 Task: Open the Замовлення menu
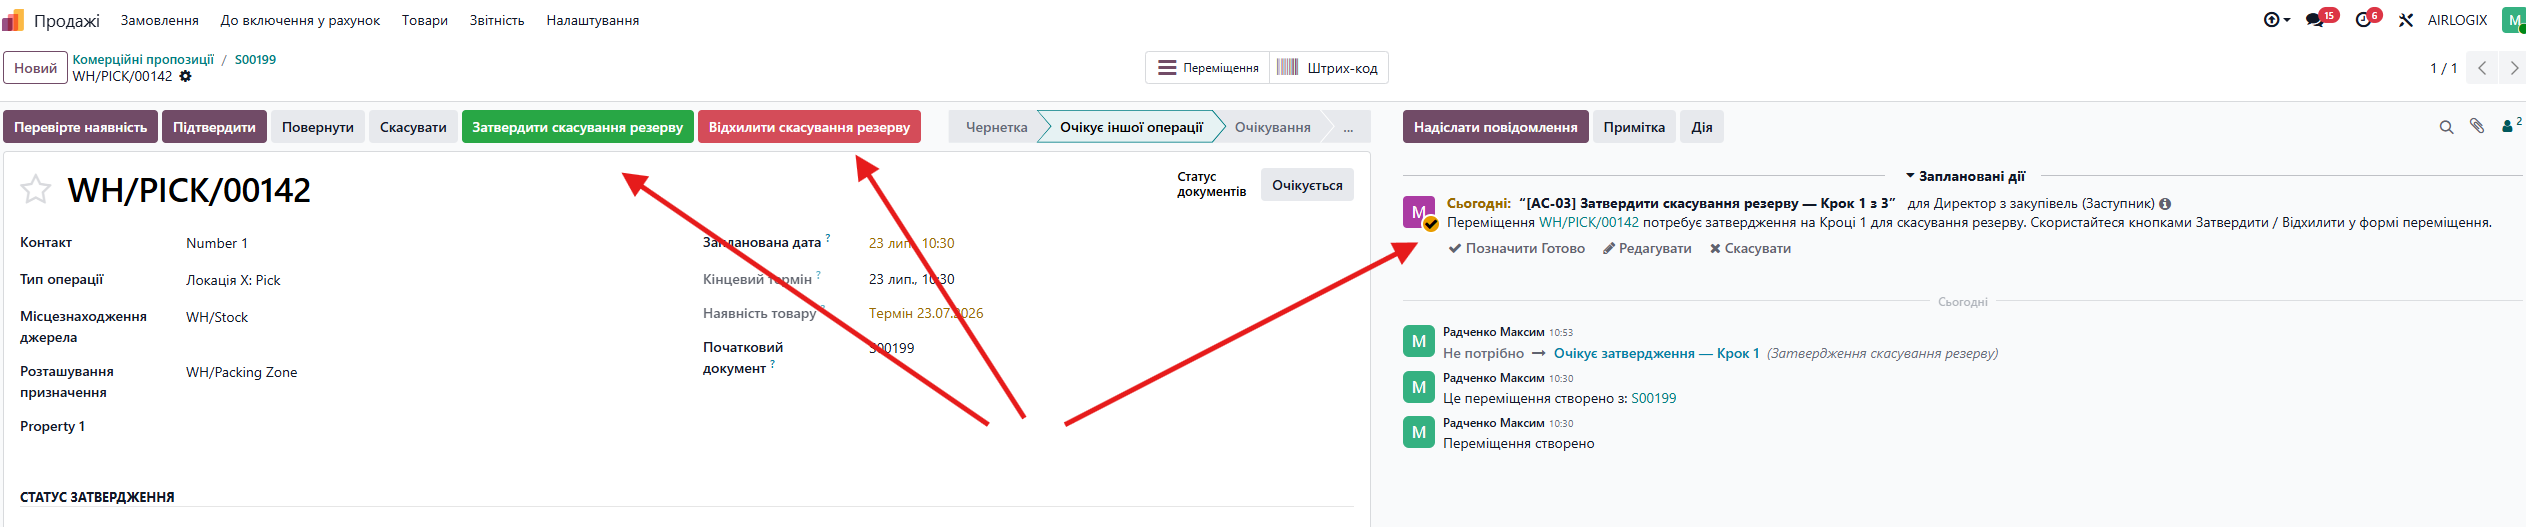point(160,20)
